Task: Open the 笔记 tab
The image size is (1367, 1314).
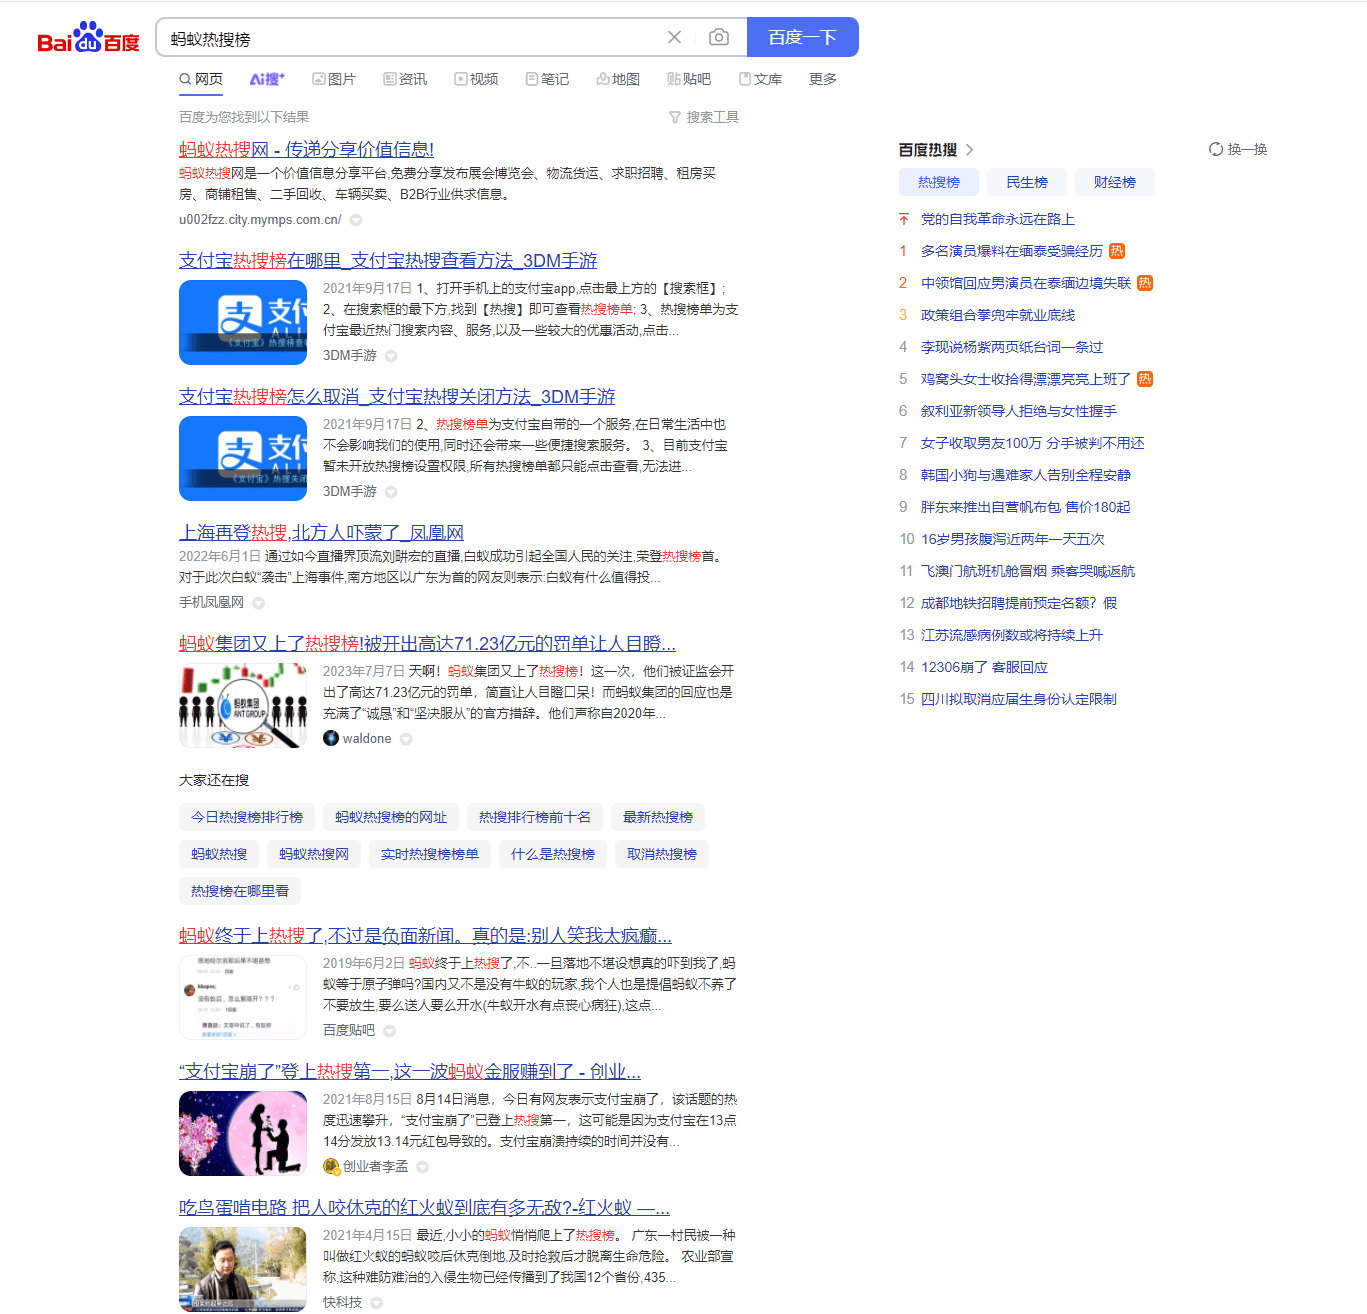Action: 547,79
